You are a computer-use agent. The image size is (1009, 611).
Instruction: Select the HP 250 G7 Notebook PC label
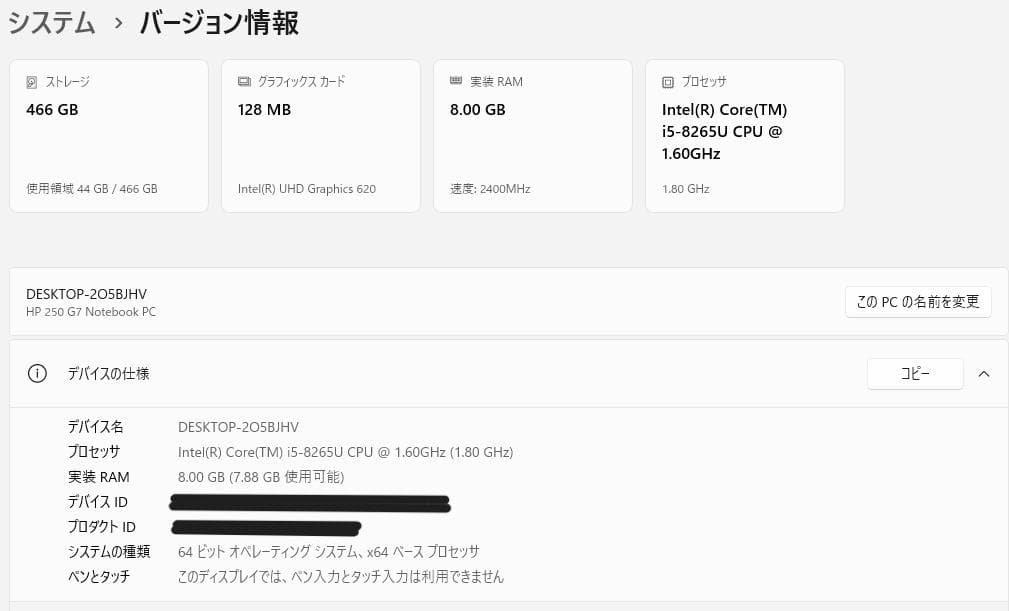(91, 312)
